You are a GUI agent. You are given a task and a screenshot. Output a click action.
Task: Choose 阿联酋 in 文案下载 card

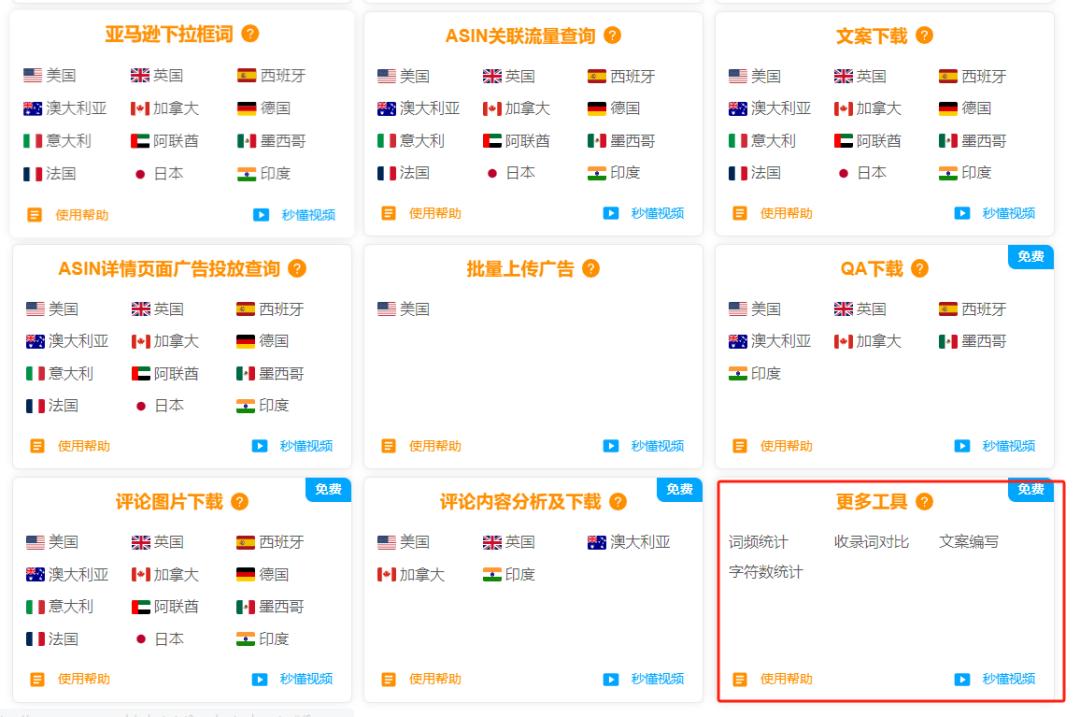click(x=868, y=141)
